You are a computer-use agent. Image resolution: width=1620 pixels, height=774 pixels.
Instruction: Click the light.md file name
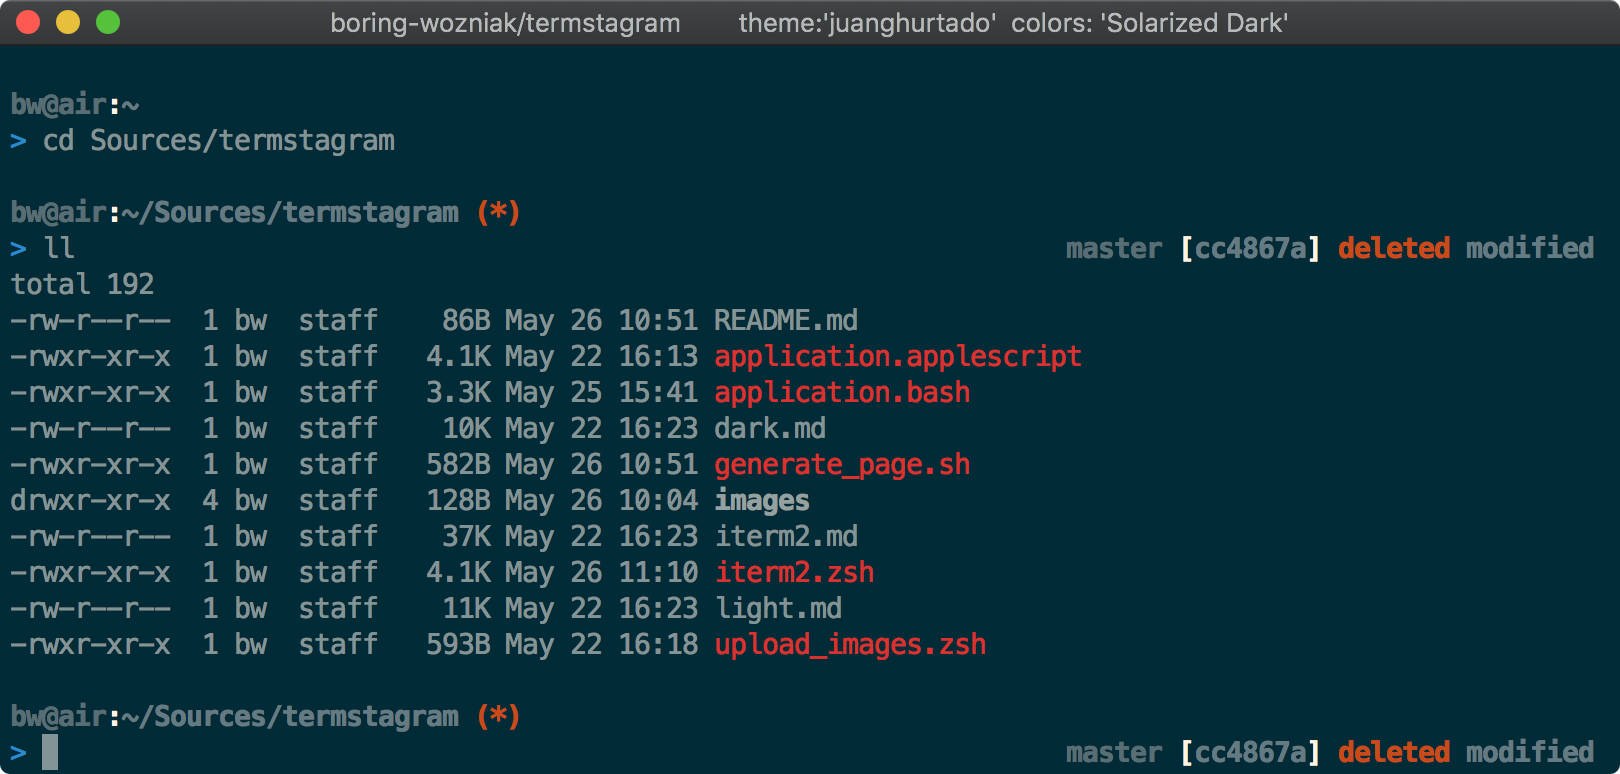pos(777,608)
